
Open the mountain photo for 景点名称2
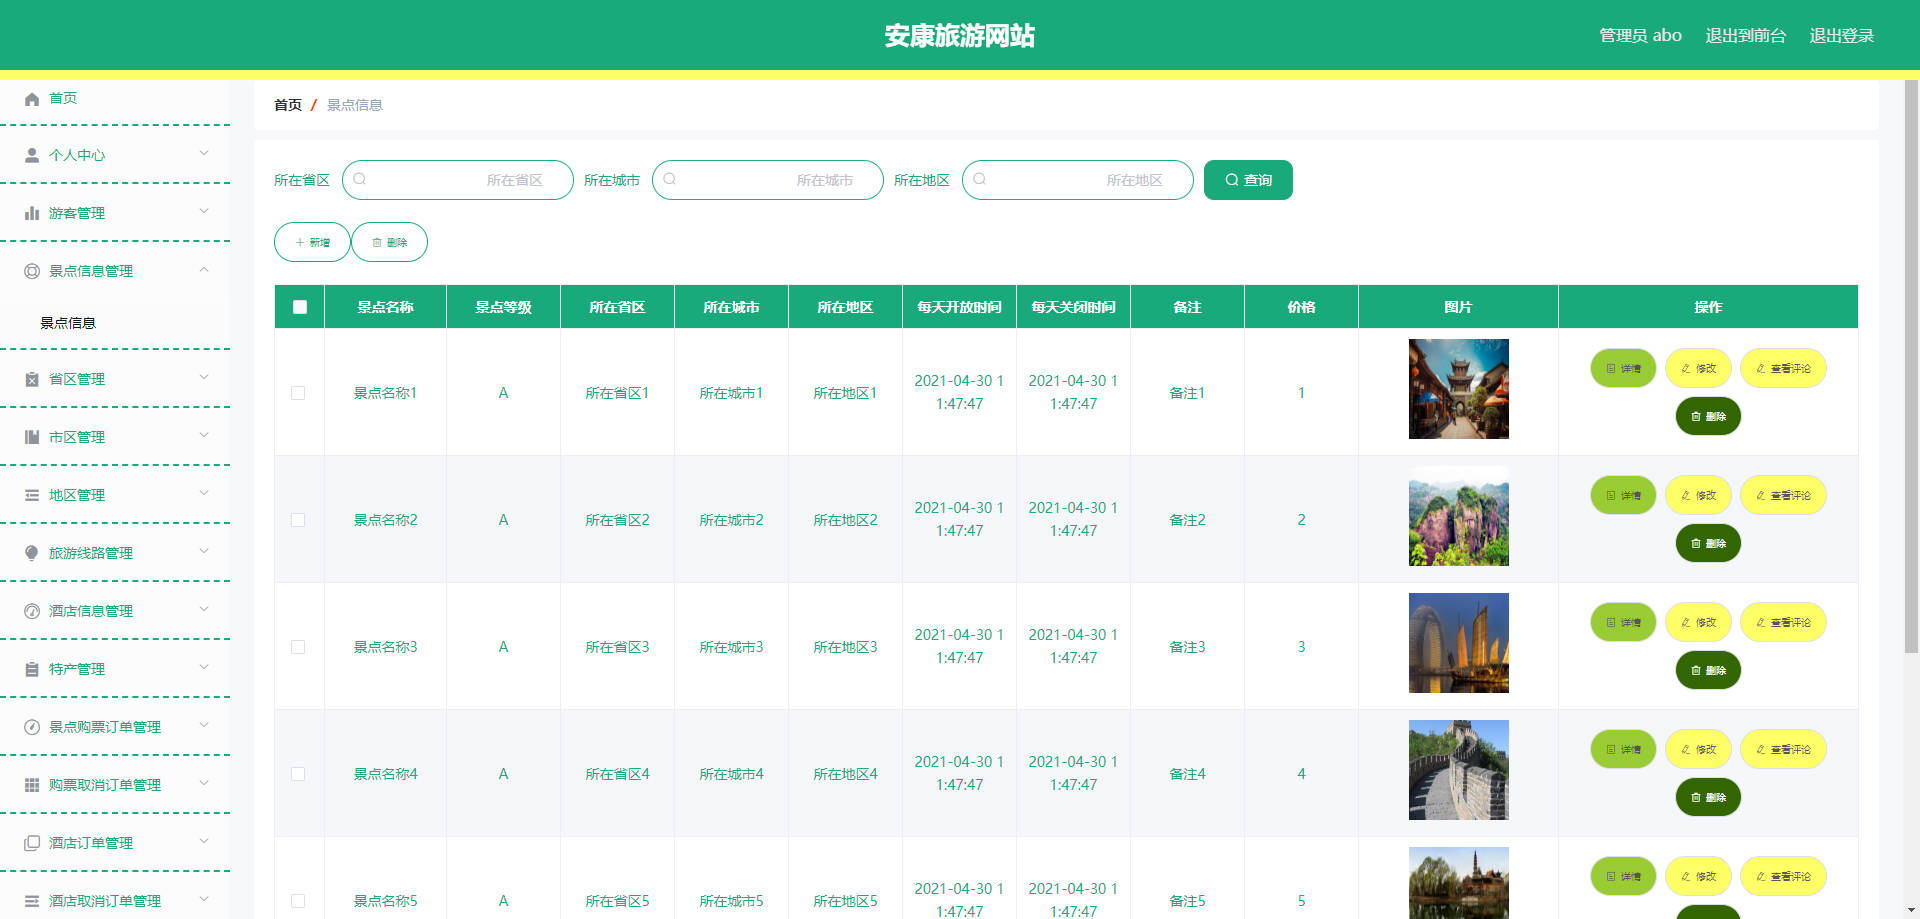click(1458, 516)
